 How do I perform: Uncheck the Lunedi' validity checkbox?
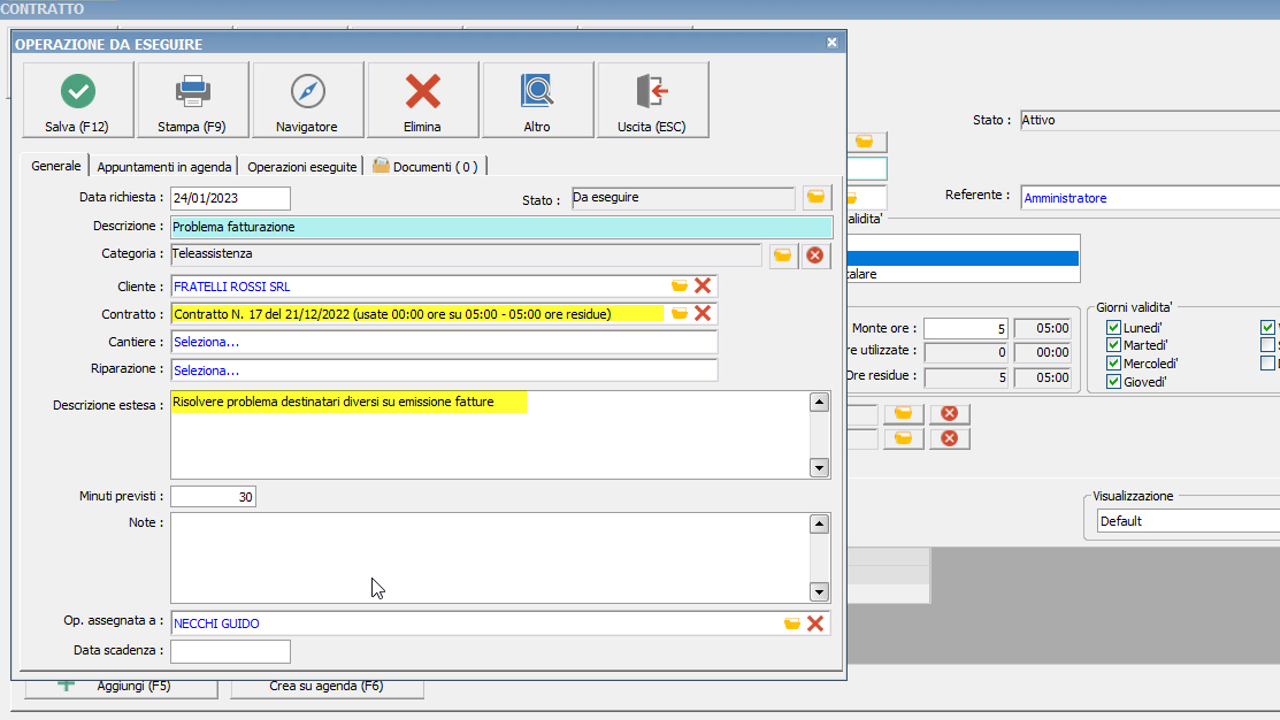tap(1113, 328)
